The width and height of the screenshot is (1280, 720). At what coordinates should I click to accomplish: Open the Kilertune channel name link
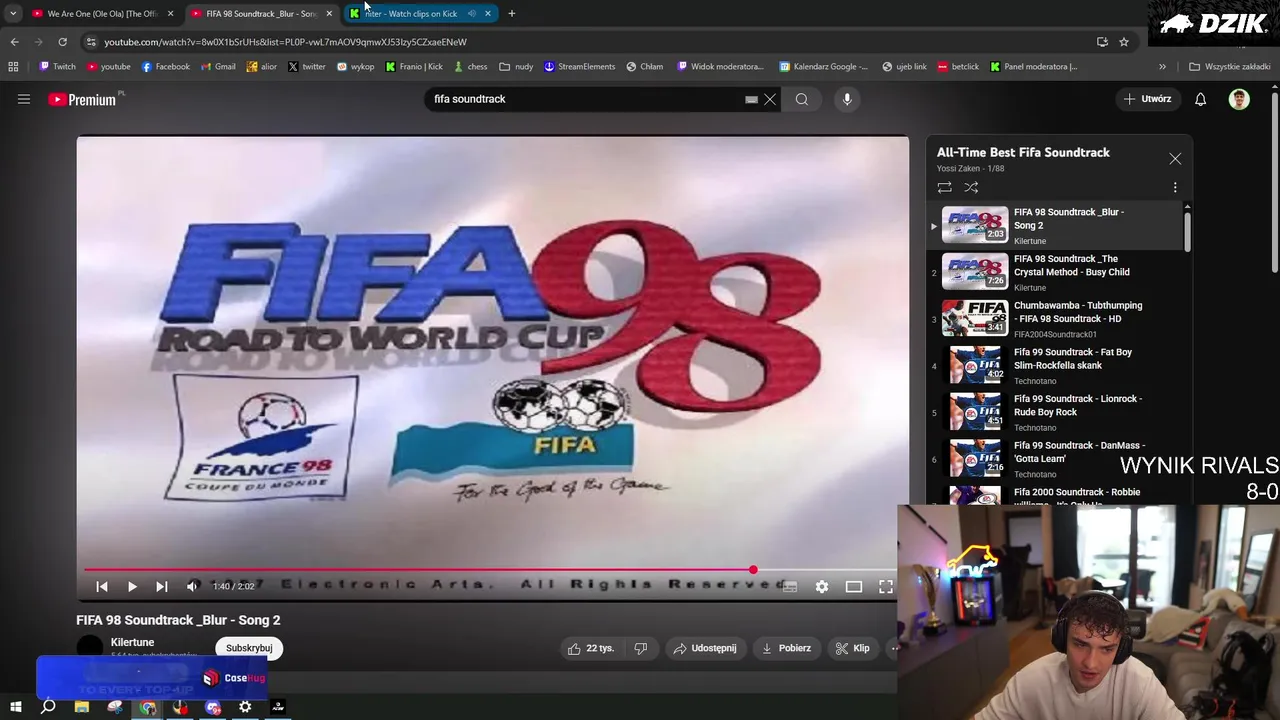tap(132, 642)
